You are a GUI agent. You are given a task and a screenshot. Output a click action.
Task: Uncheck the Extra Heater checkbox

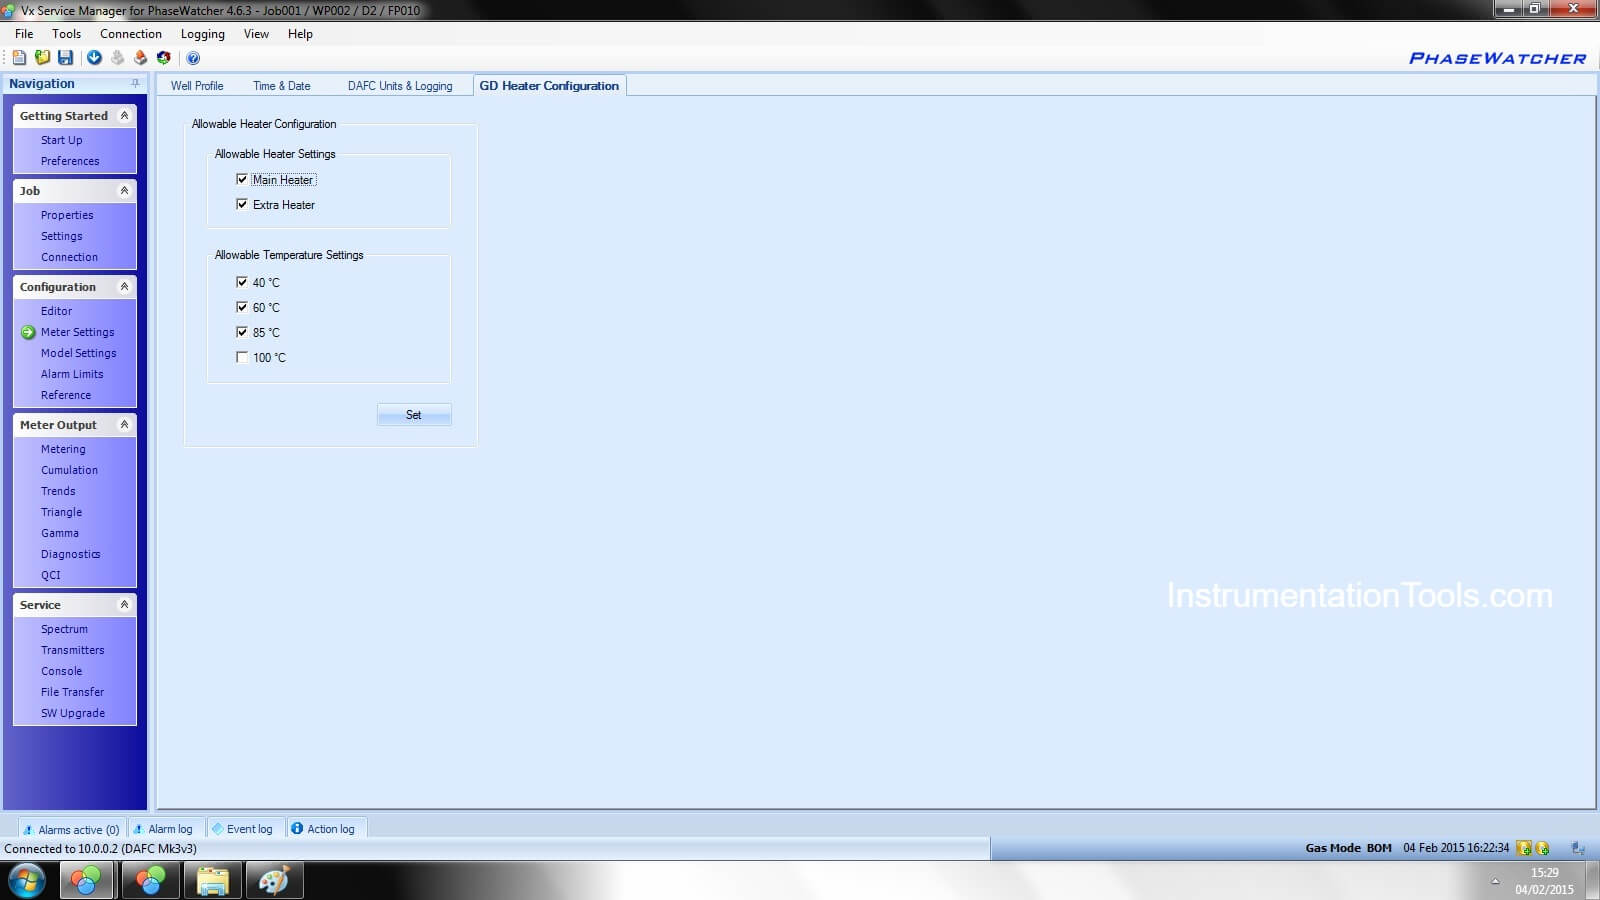click(x=241, y=204)
